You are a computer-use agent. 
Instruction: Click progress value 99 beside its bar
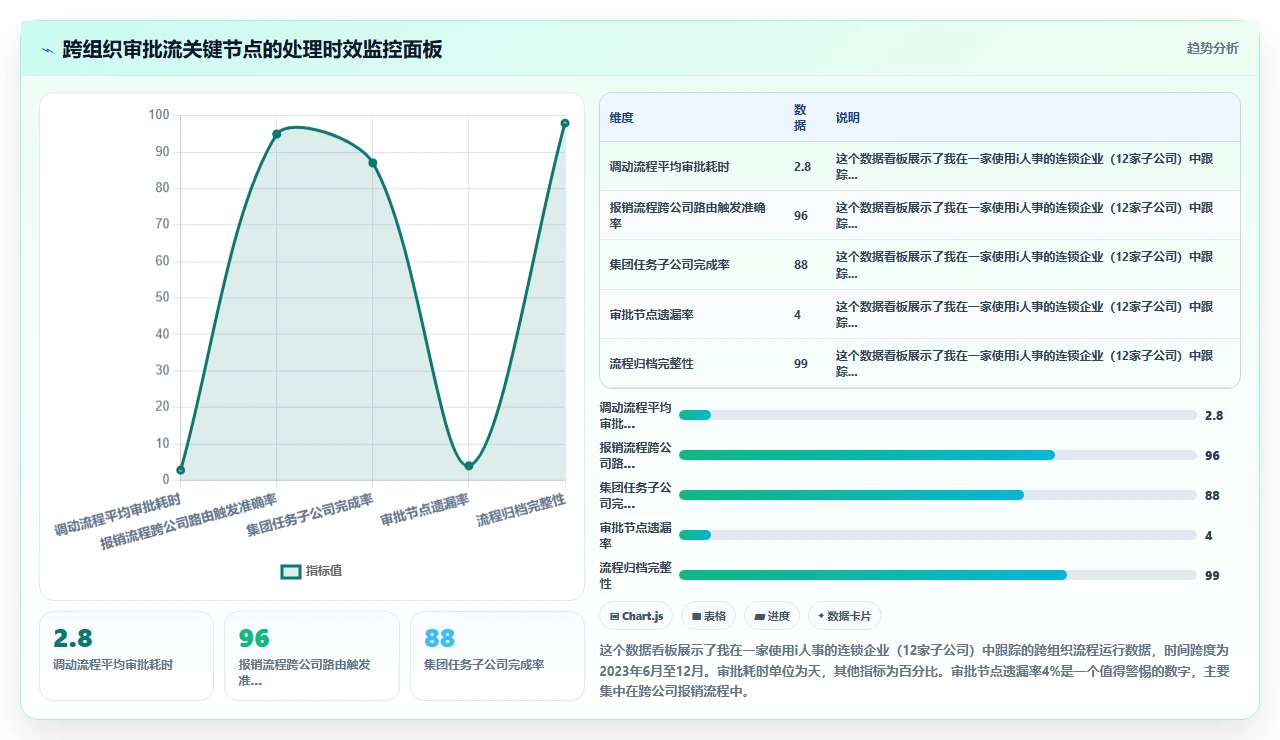click(1212, 576)
